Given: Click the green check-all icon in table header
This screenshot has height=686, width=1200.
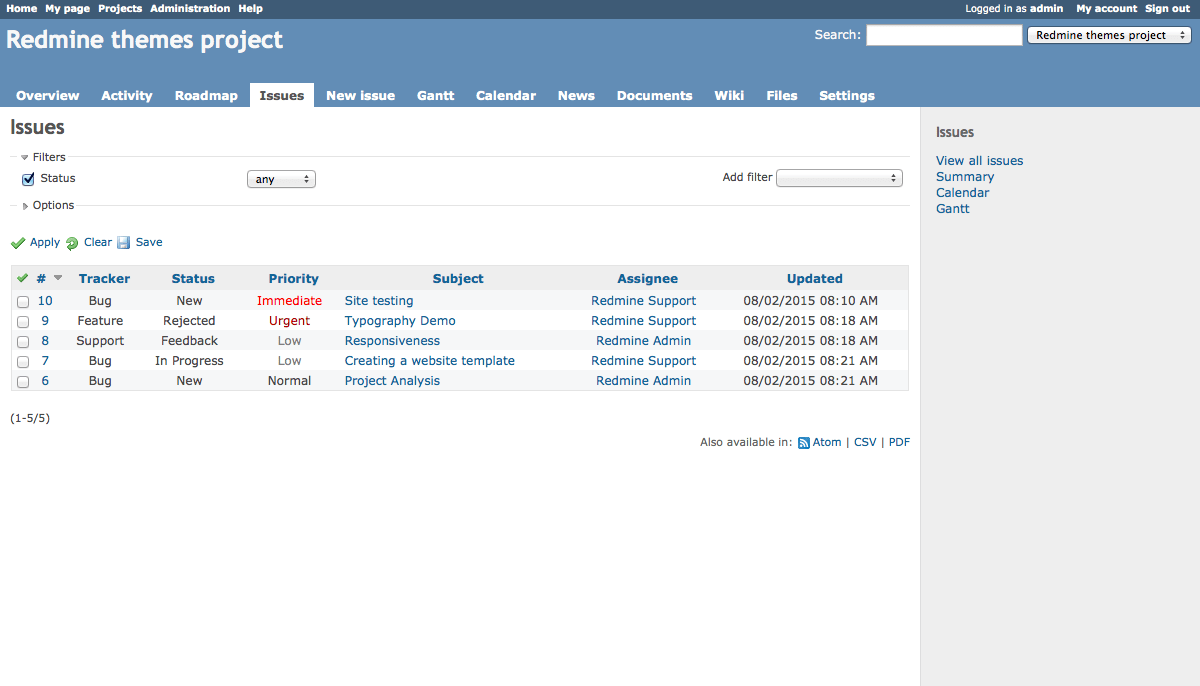Looking at the screenshot, I should click(x=23, y=278).
